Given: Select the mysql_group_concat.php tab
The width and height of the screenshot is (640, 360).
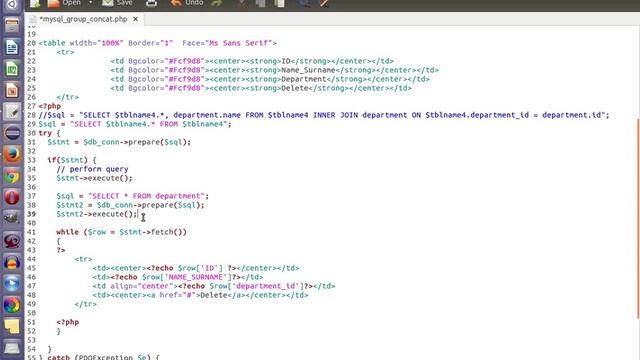Looking at the screenshot, I should coord(83,19).
